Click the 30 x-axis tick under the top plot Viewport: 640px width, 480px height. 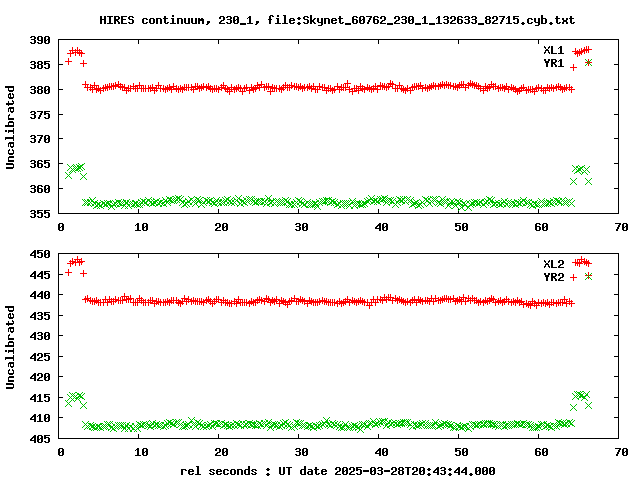point(301,227)
